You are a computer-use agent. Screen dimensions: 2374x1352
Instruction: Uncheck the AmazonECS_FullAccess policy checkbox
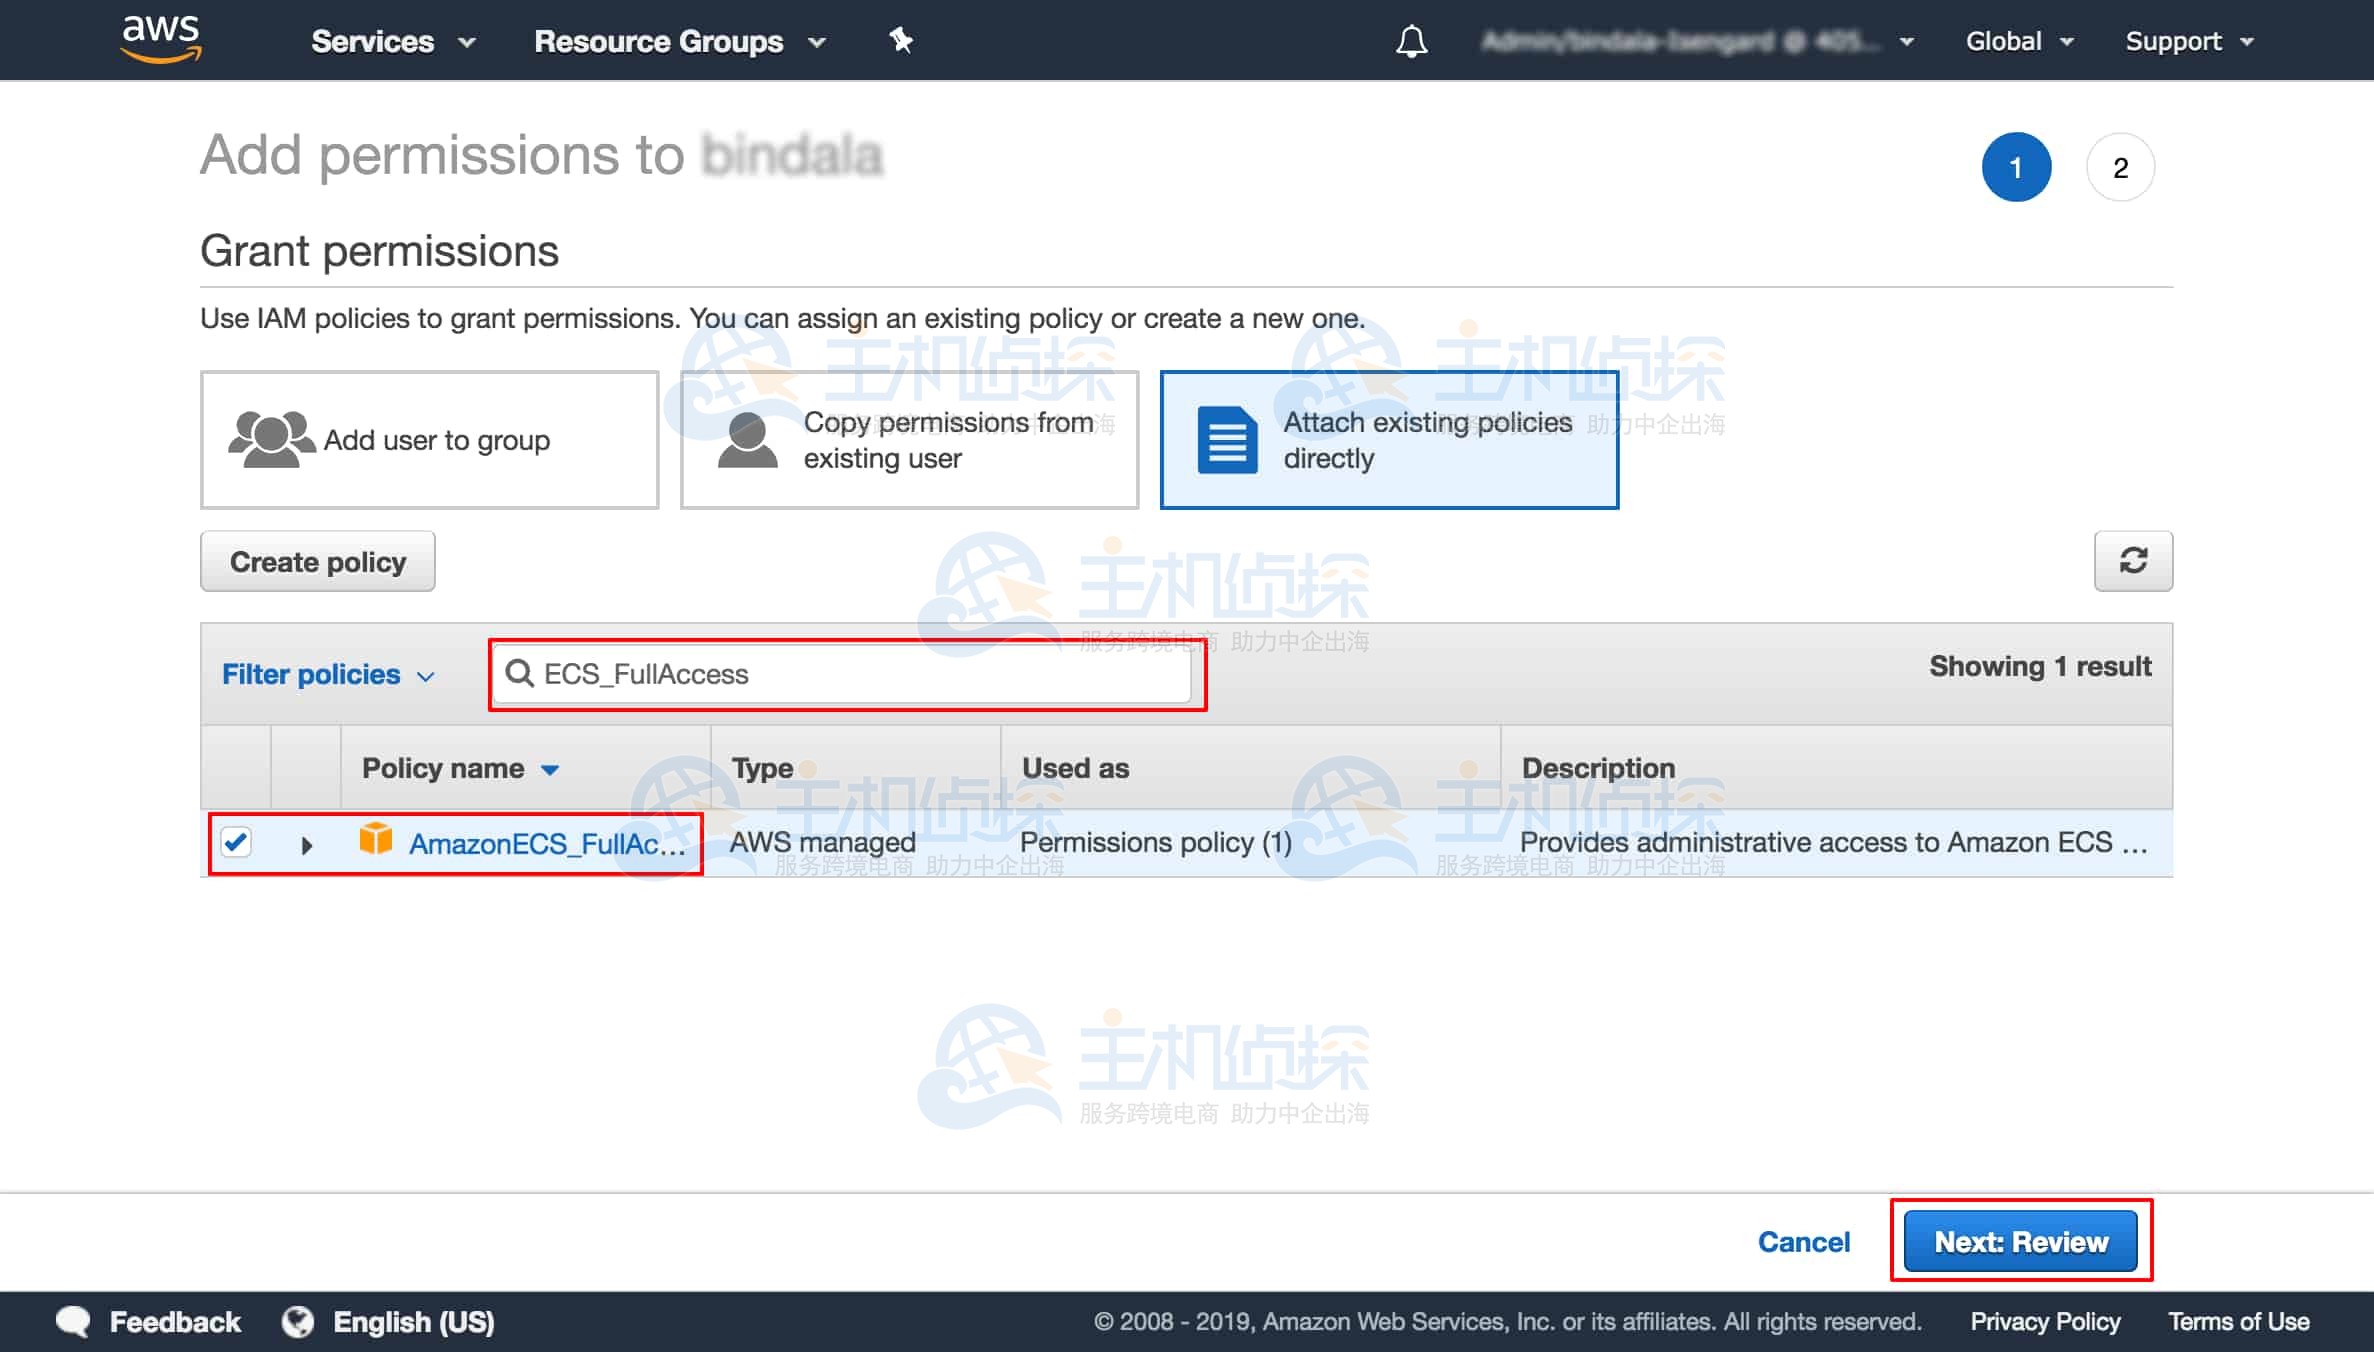[x=237, y=842]
